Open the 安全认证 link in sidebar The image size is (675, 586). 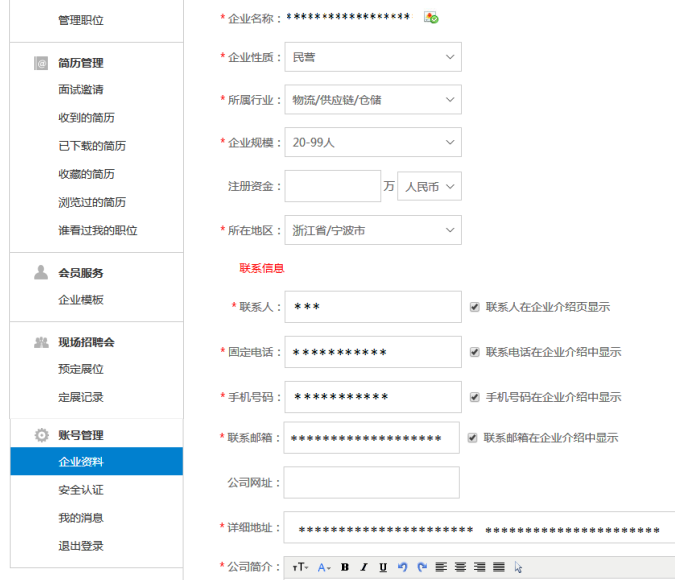pos(81,490)
